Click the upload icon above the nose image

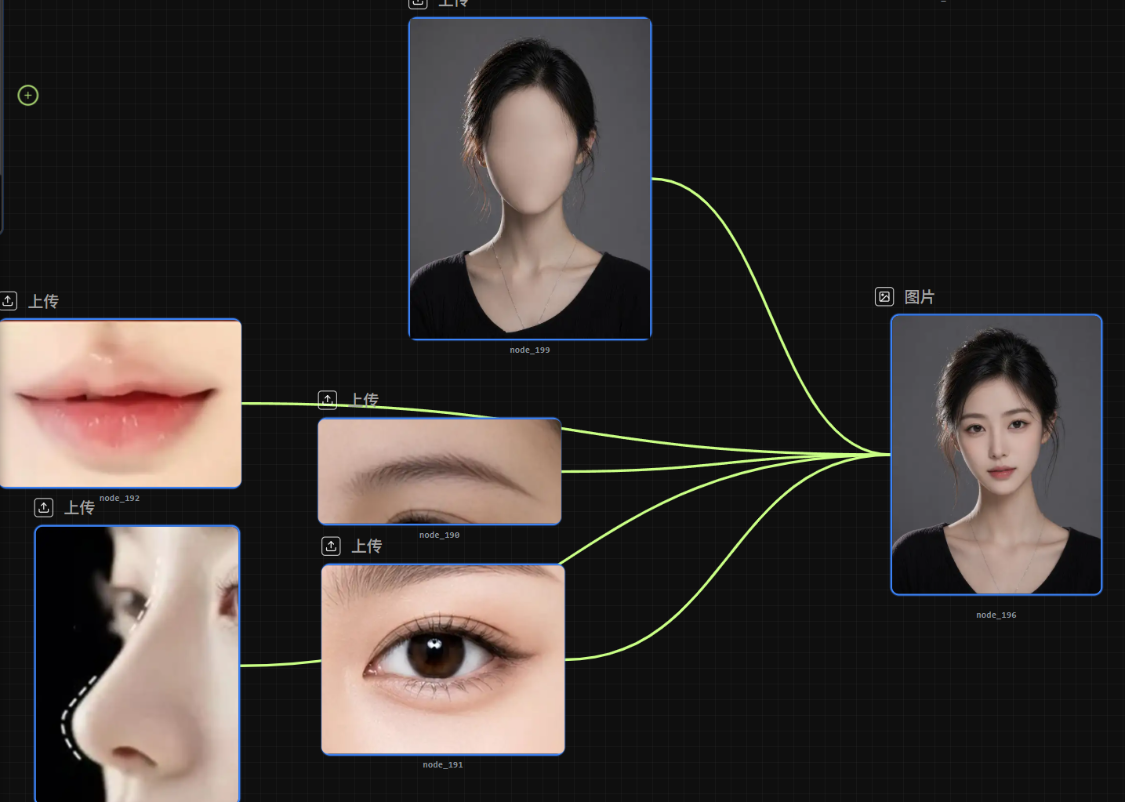(44, 508)
